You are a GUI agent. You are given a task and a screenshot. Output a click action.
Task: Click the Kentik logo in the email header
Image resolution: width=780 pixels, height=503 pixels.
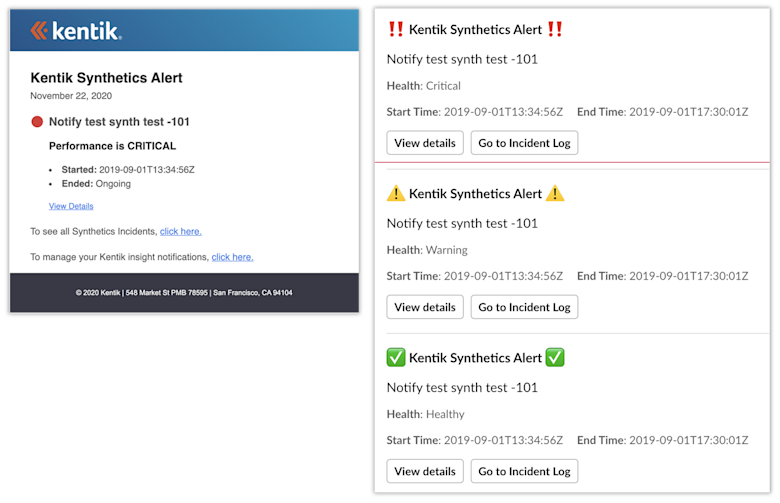[76, 31]
